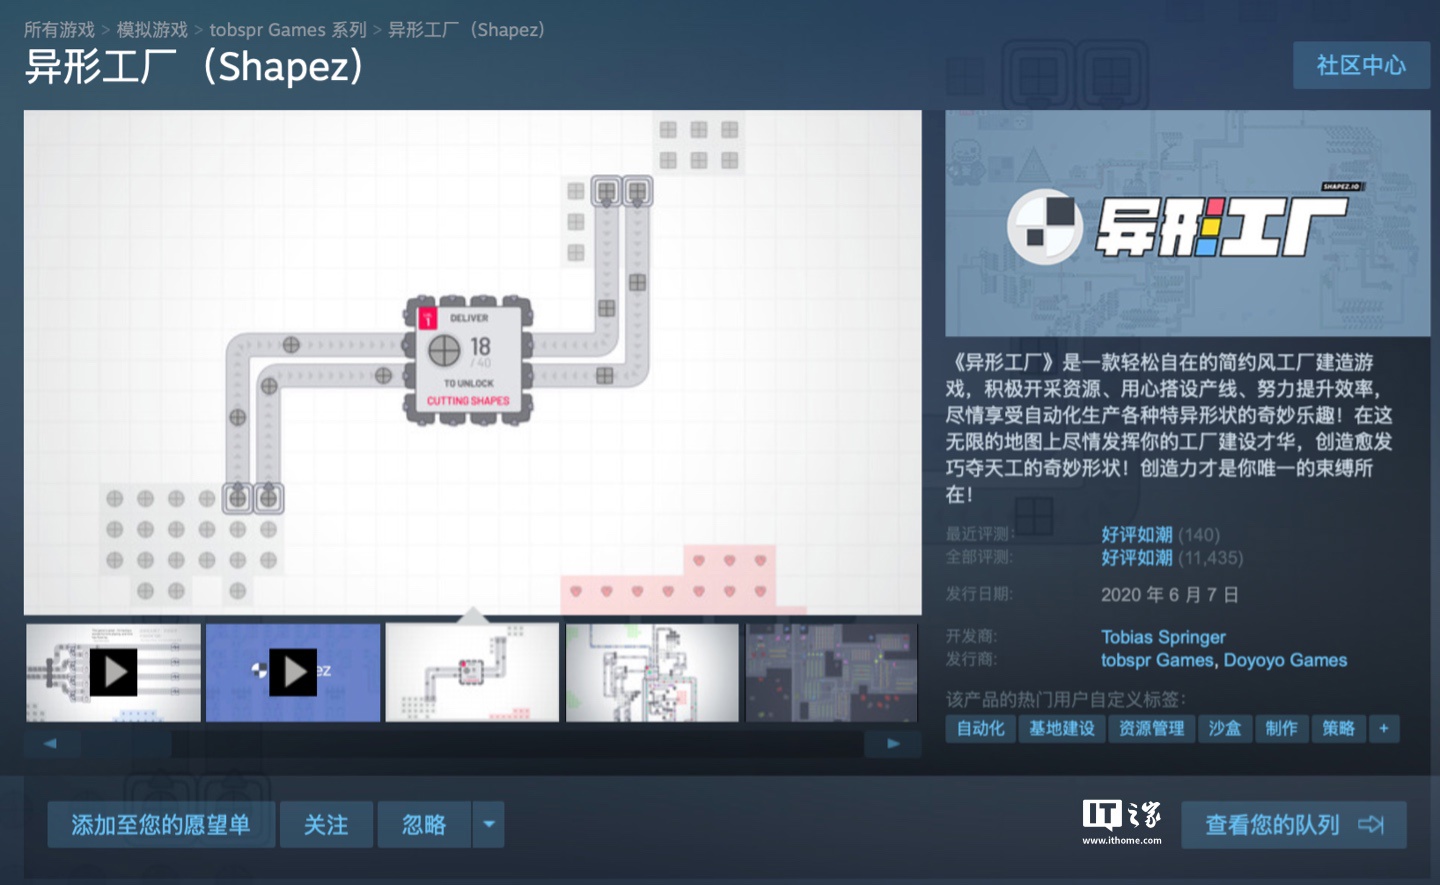Select the 资源管理 tag

[1151, 729]
